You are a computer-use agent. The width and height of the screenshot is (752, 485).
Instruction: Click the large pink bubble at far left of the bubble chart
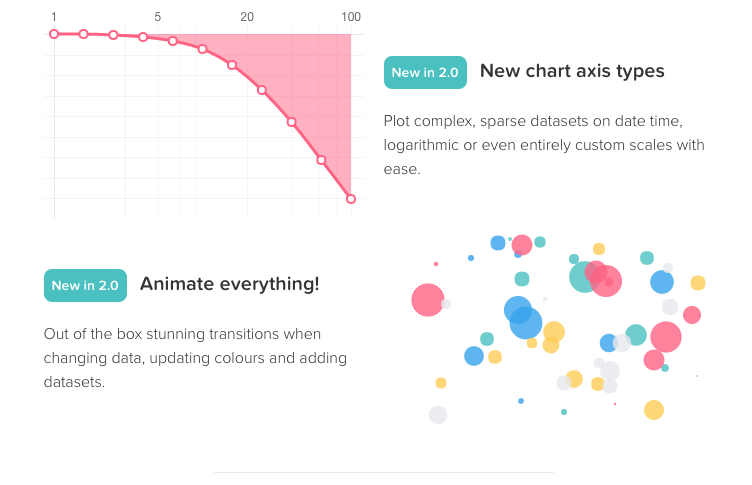pos(428,300)
